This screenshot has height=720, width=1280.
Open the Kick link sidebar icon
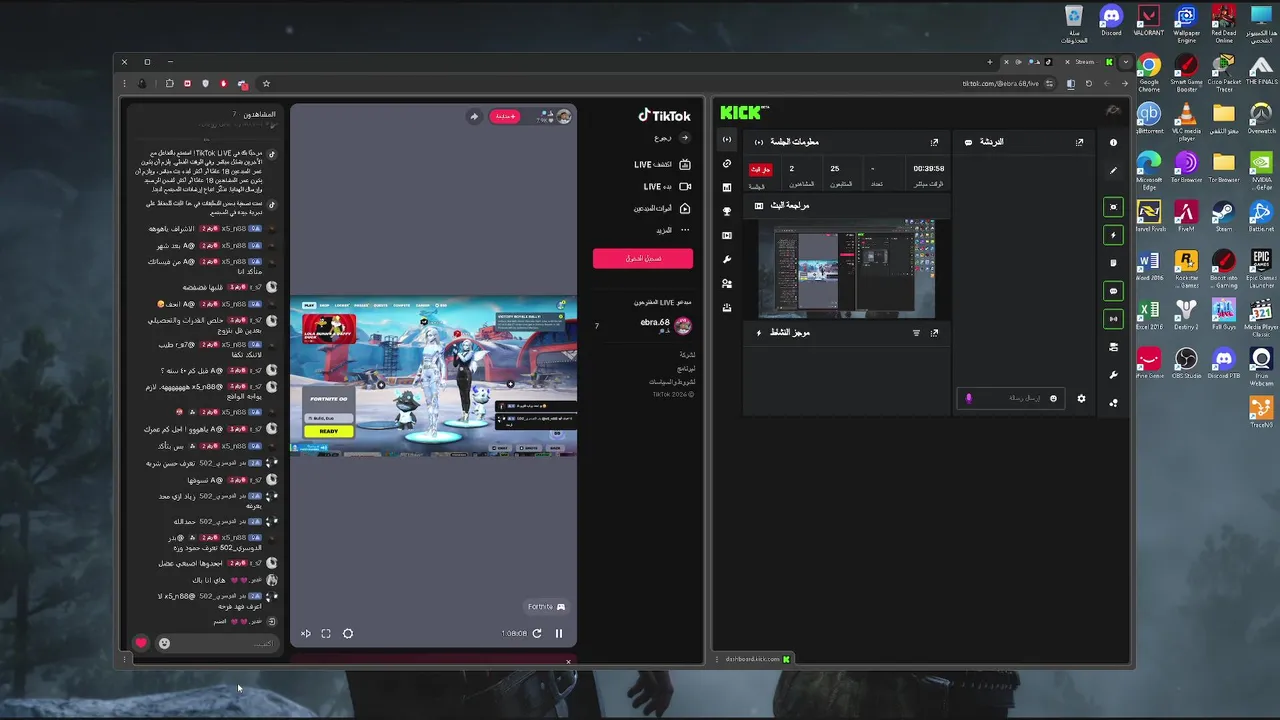[x=727, y=163]
